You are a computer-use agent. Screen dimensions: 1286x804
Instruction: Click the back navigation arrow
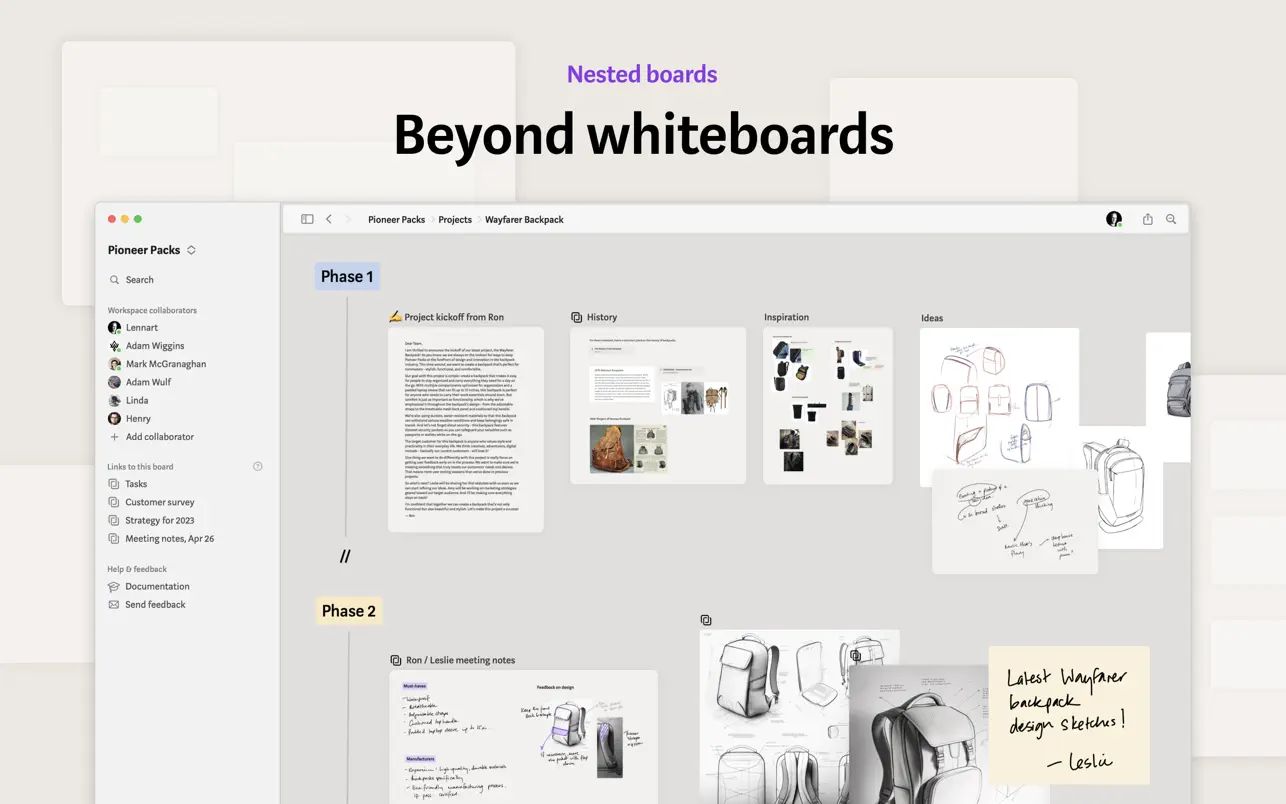[x=328, y=218]
